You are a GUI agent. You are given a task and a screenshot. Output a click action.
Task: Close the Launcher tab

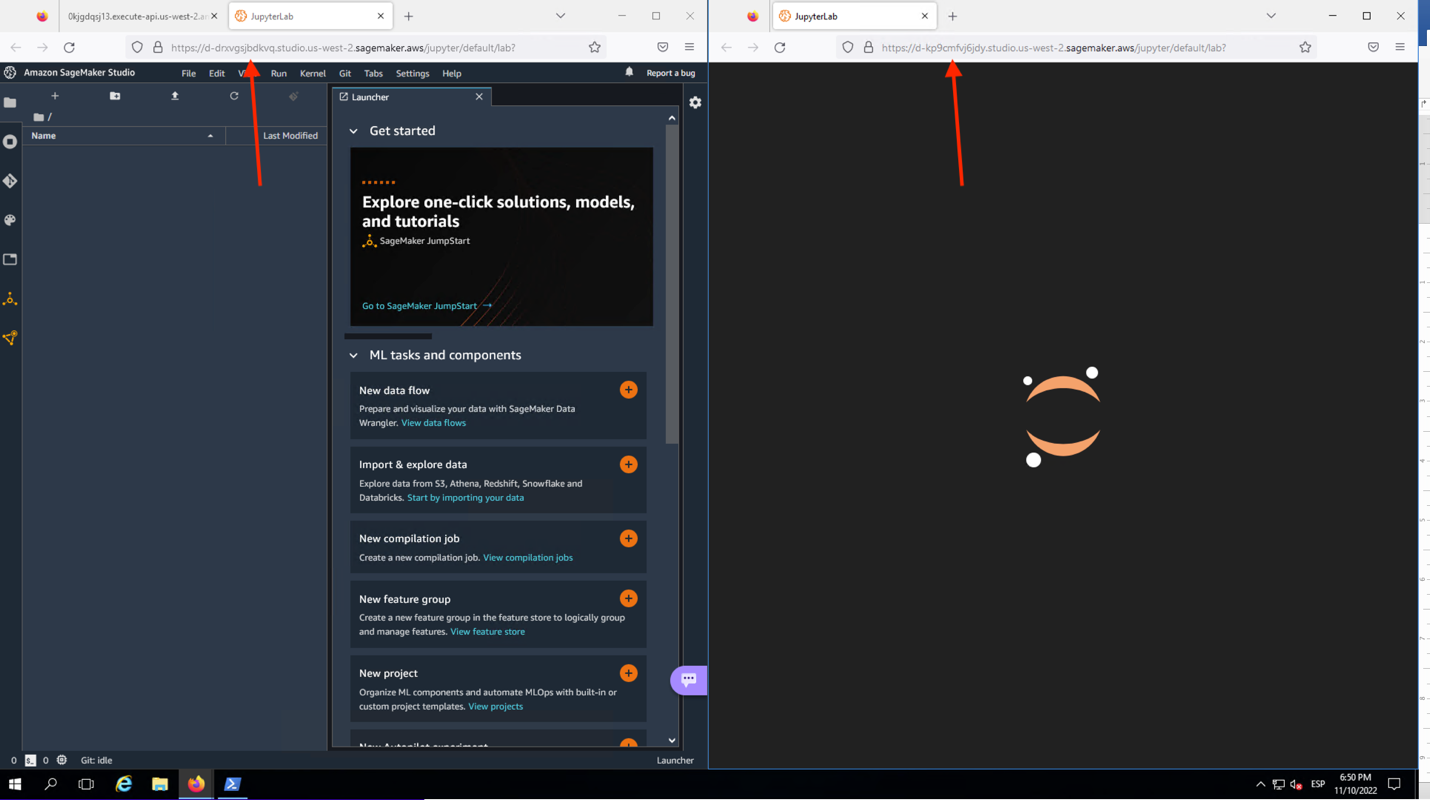479,97
